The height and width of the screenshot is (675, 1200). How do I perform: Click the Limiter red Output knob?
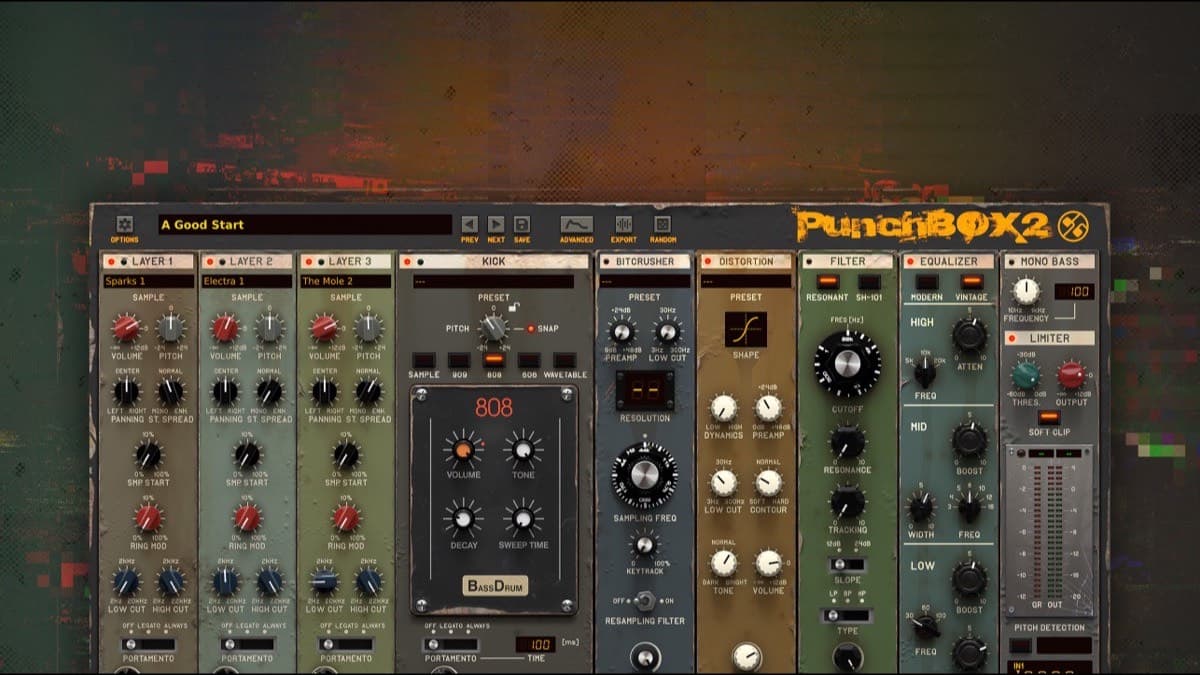pyautogui.click(x=1071, y=376)
